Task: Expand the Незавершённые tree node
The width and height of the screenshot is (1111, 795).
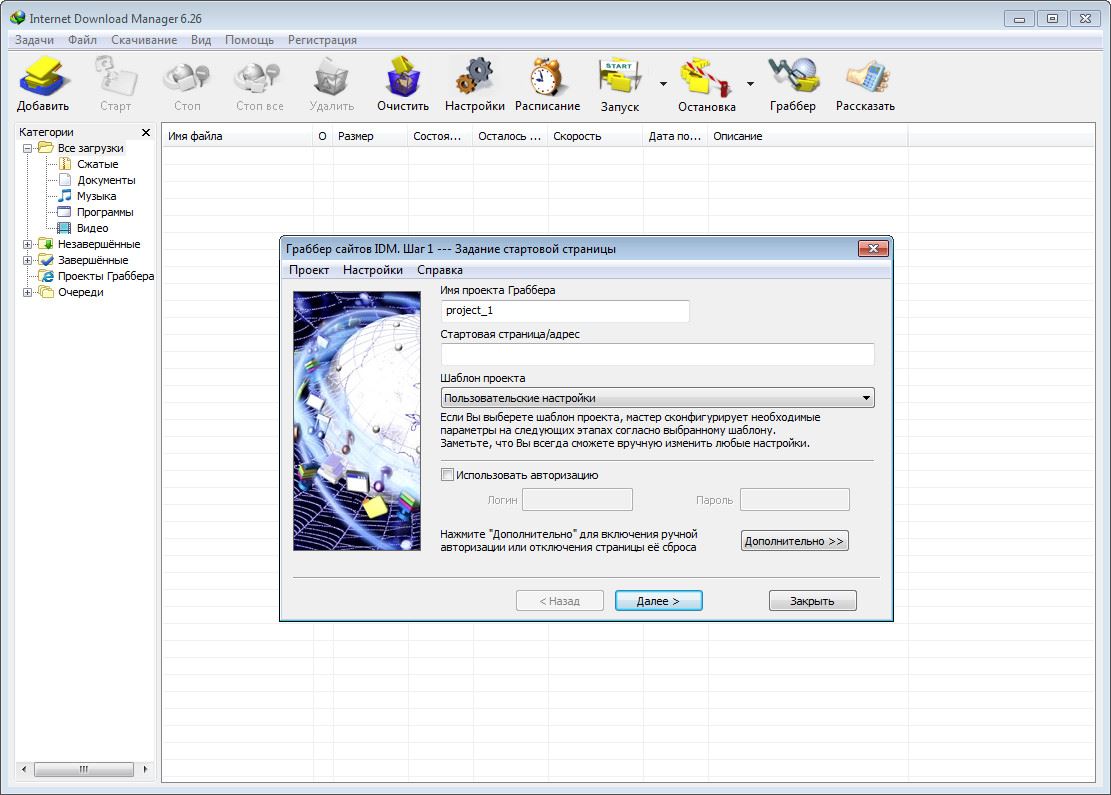Action: [27, 244]
